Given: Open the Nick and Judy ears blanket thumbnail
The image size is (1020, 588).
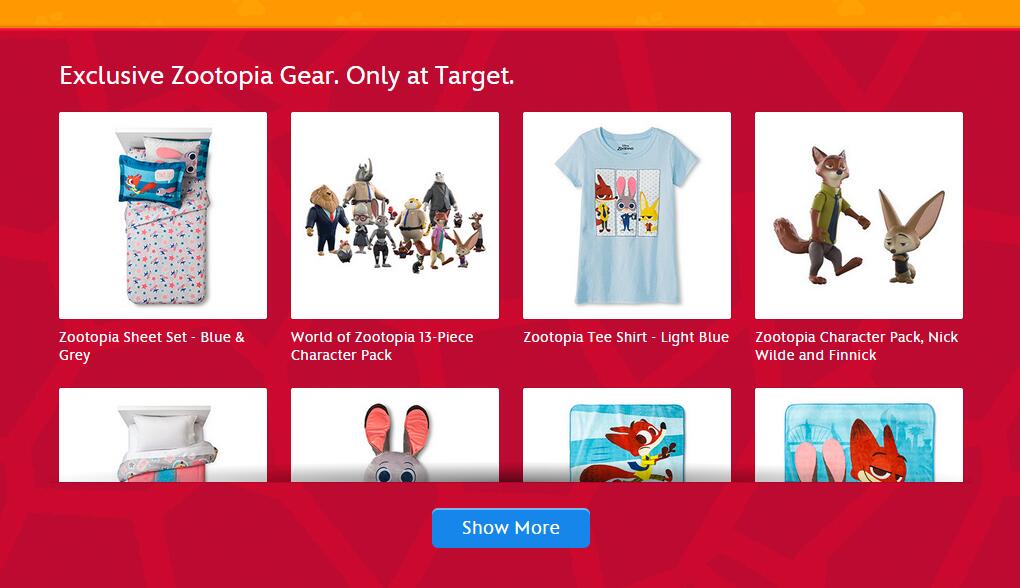Looking at the screenshot, I should 859,434.
